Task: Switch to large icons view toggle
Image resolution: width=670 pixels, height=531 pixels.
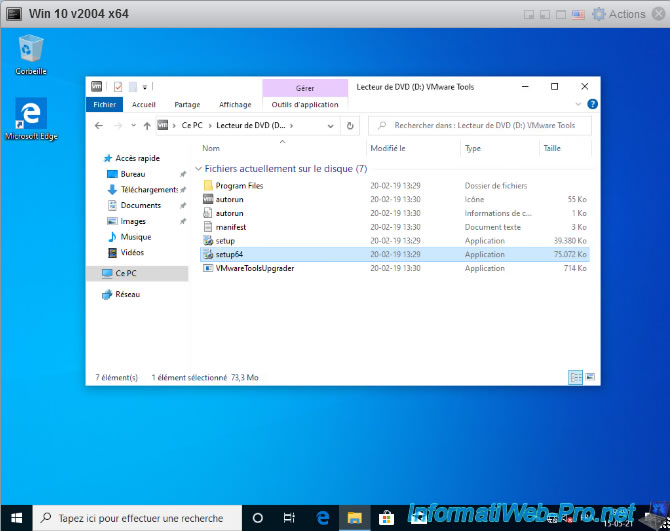Action: (590, 378)
